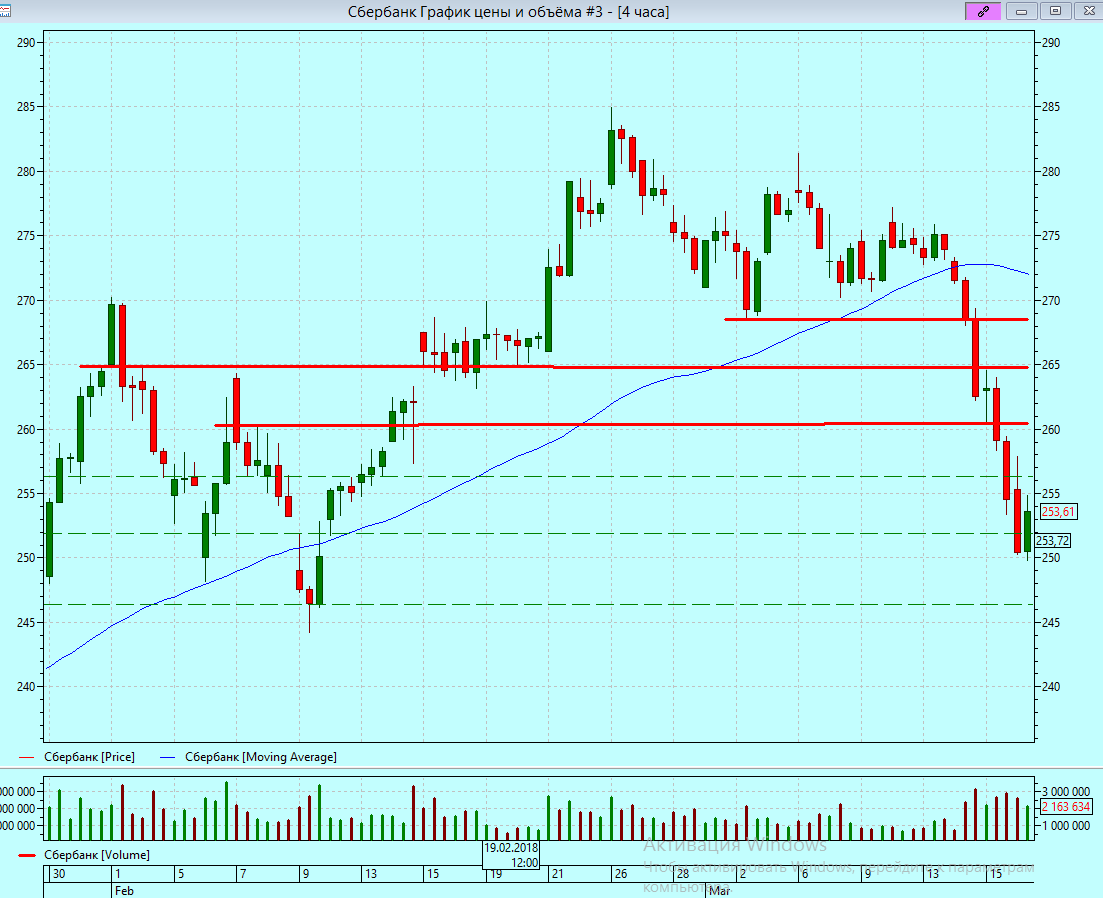Image resolution: width=1103 pixels, height=898 pixels.
Task: Click date label 30 on the time axis
Action: tap(59, 874)
